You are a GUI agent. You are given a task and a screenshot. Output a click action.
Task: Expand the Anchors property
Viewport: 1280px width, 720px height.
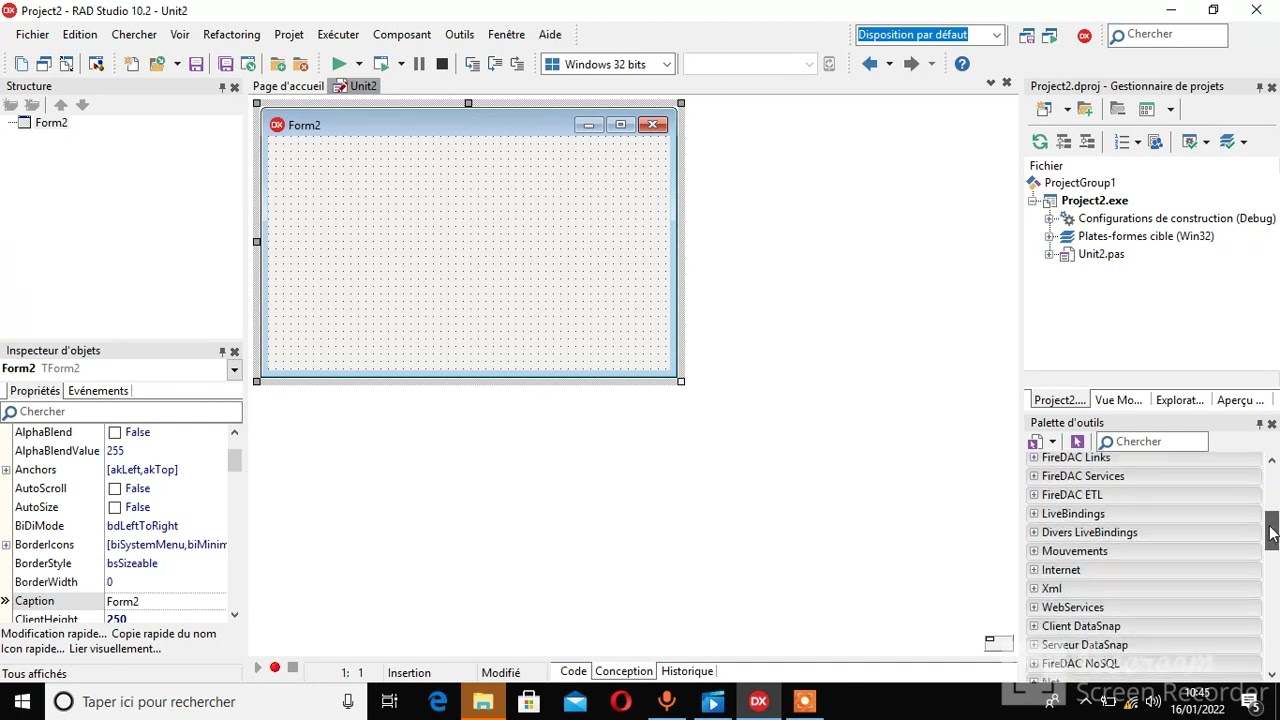point(6,470)
